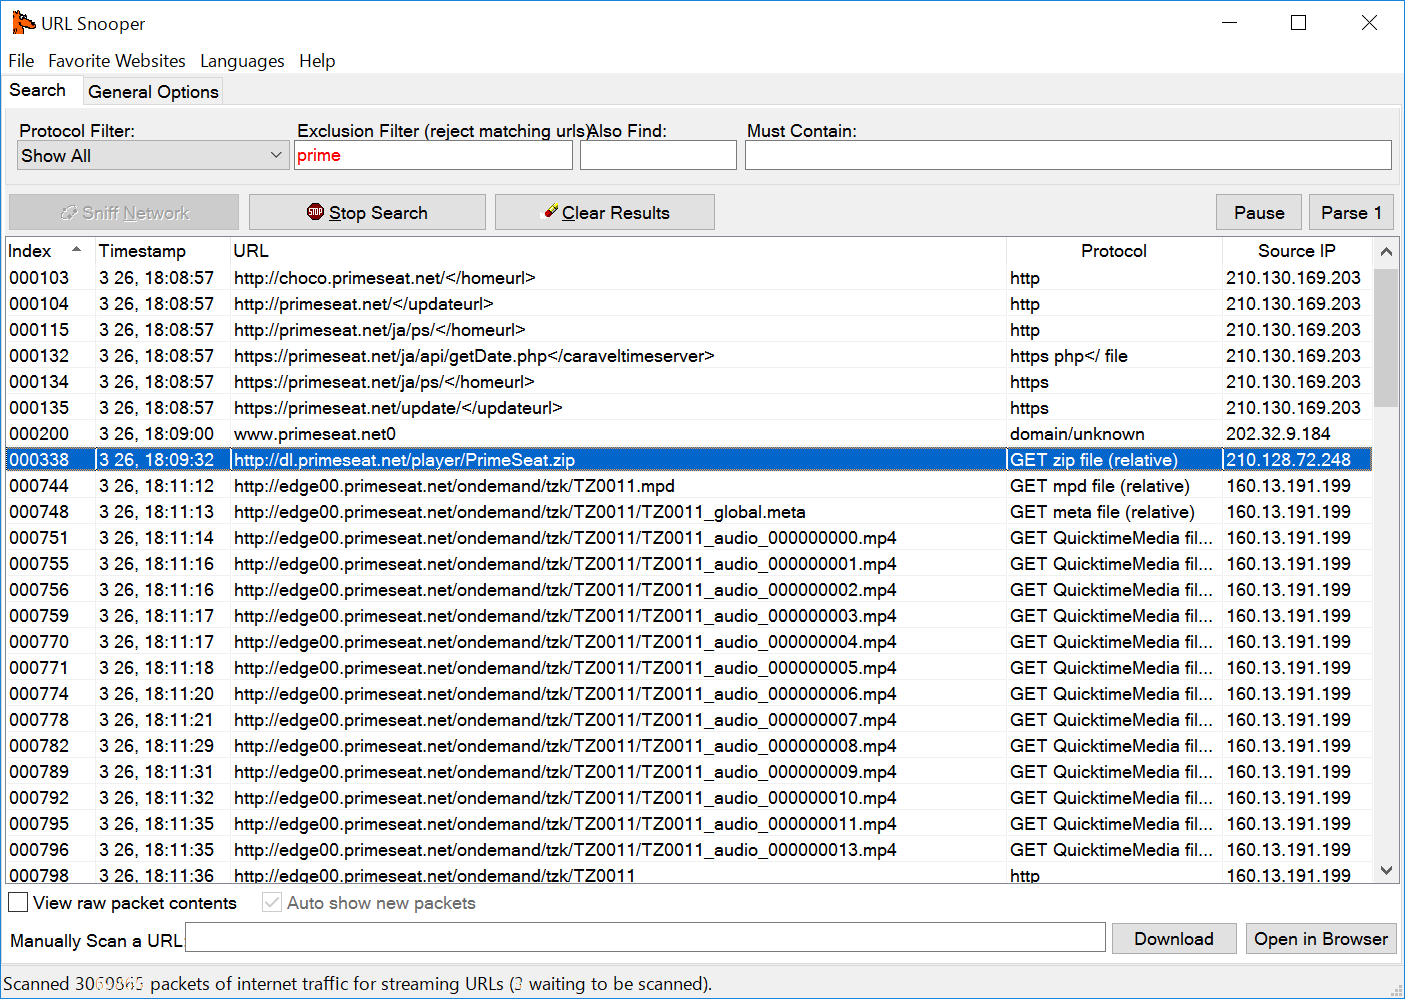Screen dimensions: 1405x999
Task: Sort by the URL column header
Action: [x=618, y=251]
